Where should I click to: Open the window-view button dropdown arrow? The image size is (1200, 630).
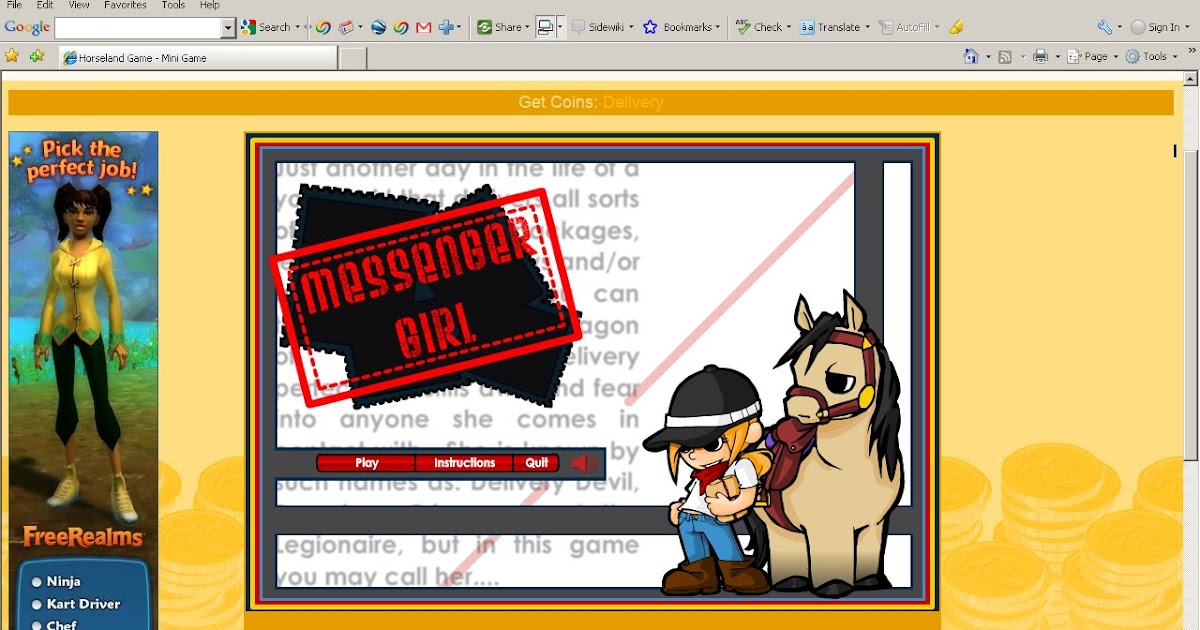click(x=561, y=27)
